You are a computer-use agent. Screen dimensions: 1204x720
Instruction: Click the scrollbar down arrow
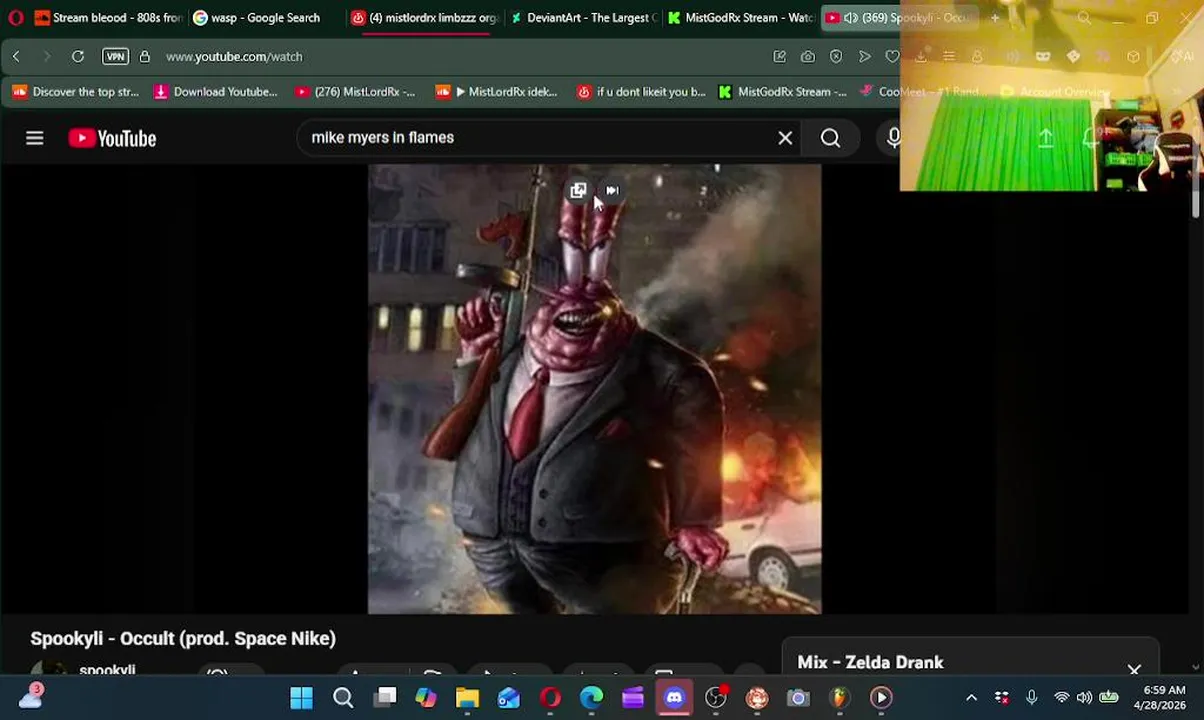tap(1196, 667)
